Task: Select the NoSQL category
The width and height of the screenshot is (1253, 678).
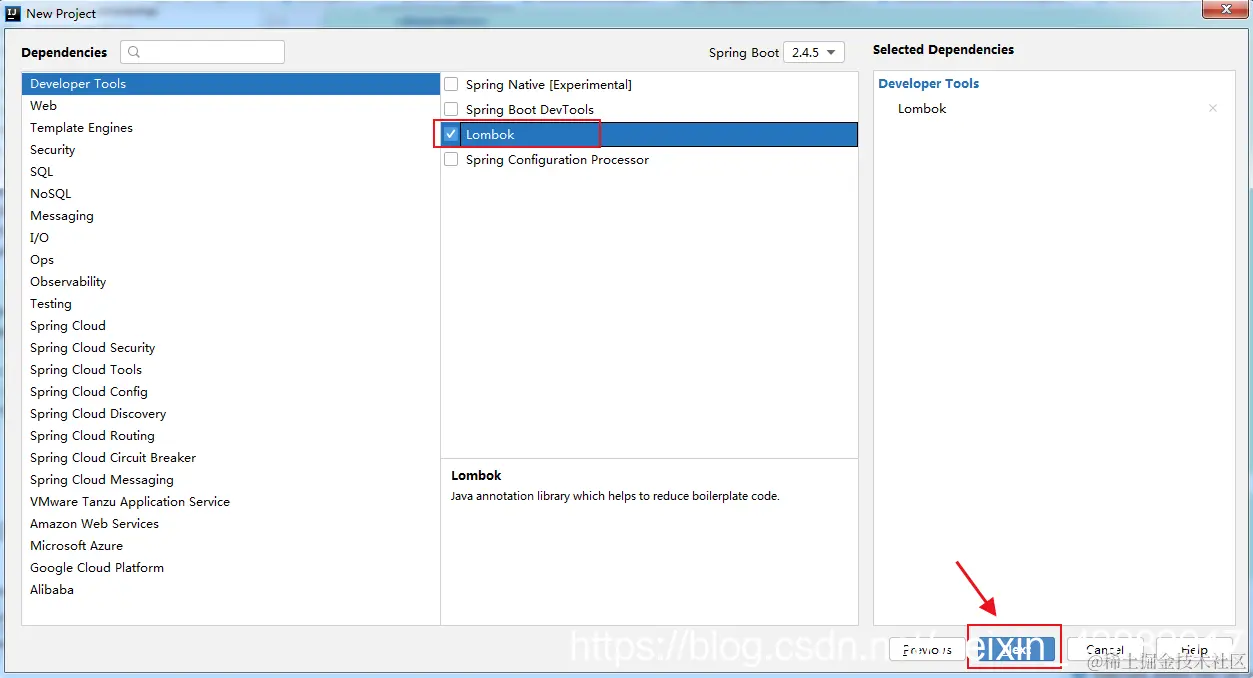Action: tap(231, 194)
